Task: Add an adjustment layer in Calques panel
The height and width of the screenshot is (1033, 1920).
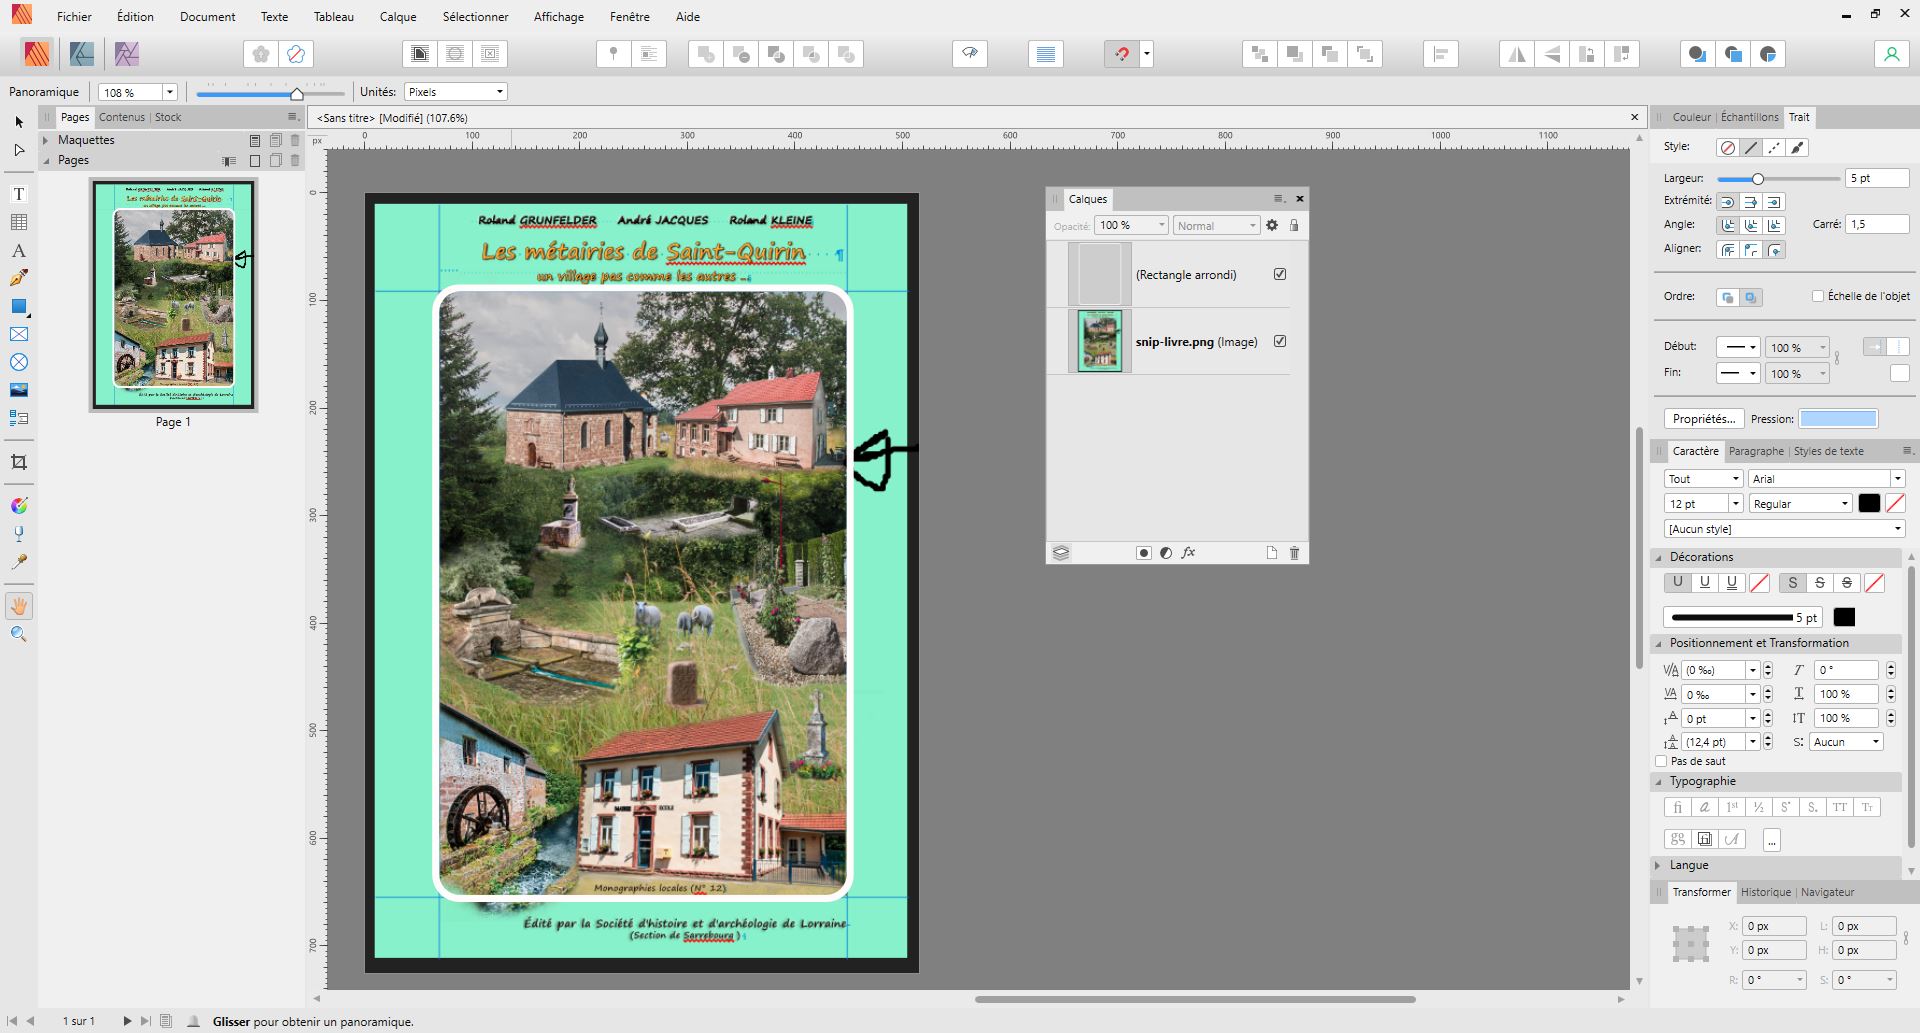Action: coord(1166,553)
